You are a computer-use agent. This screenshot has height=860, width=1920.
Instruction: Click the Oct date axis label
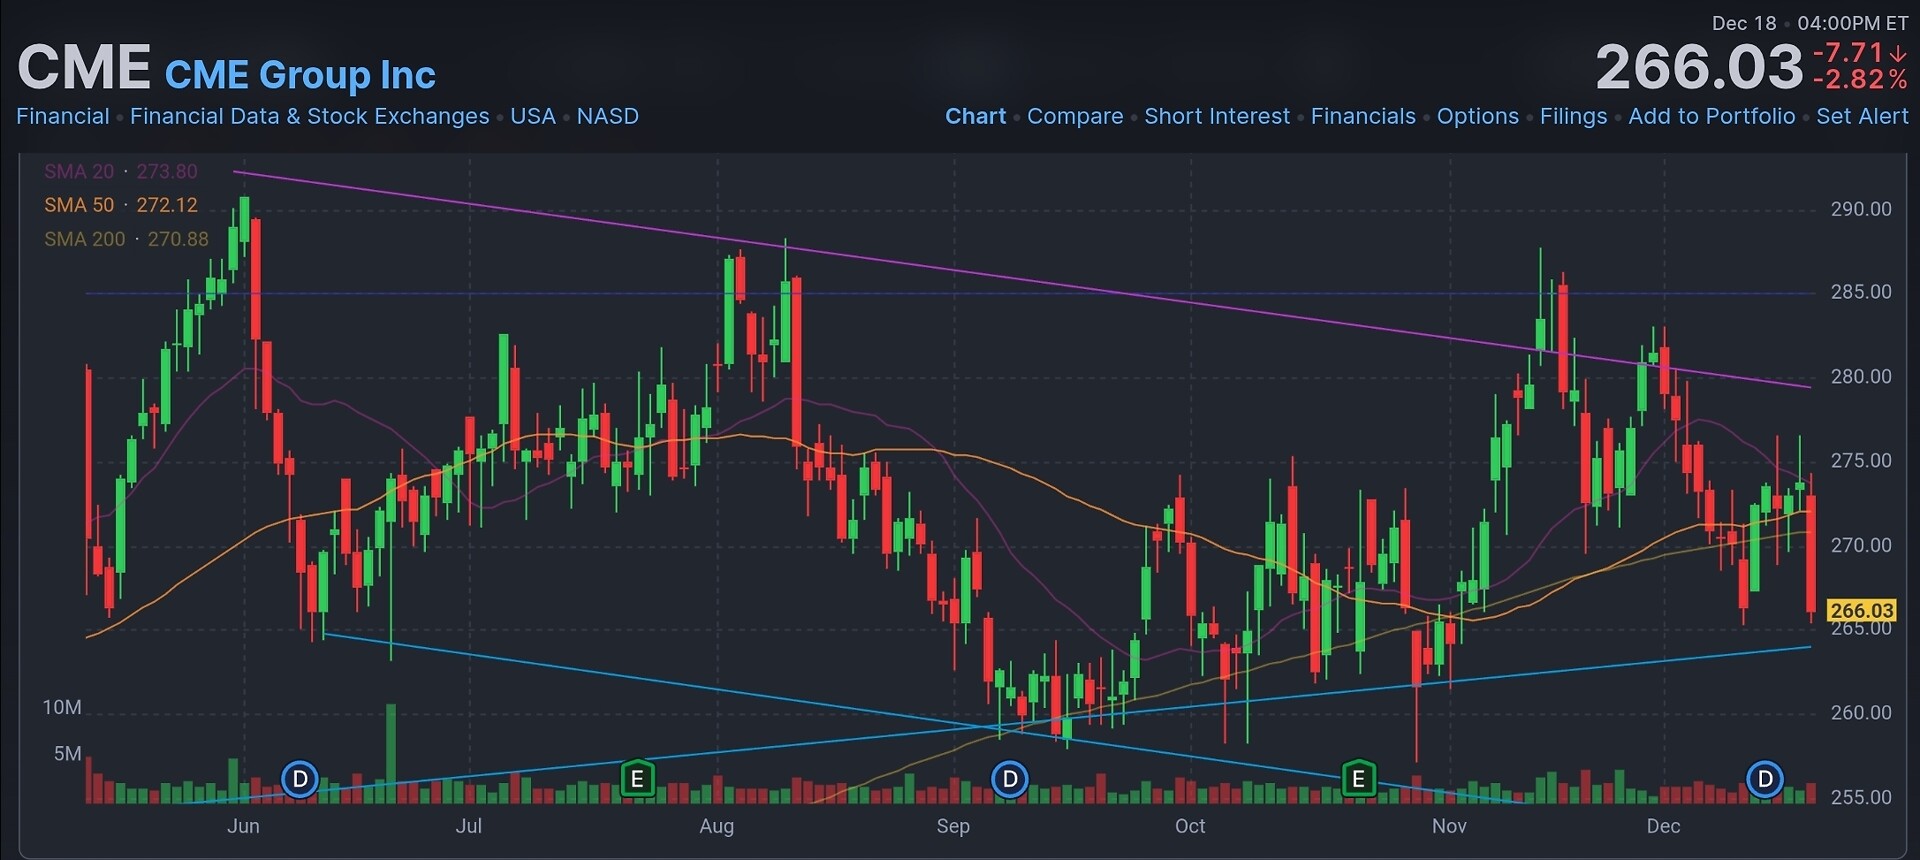[1190, 826]
